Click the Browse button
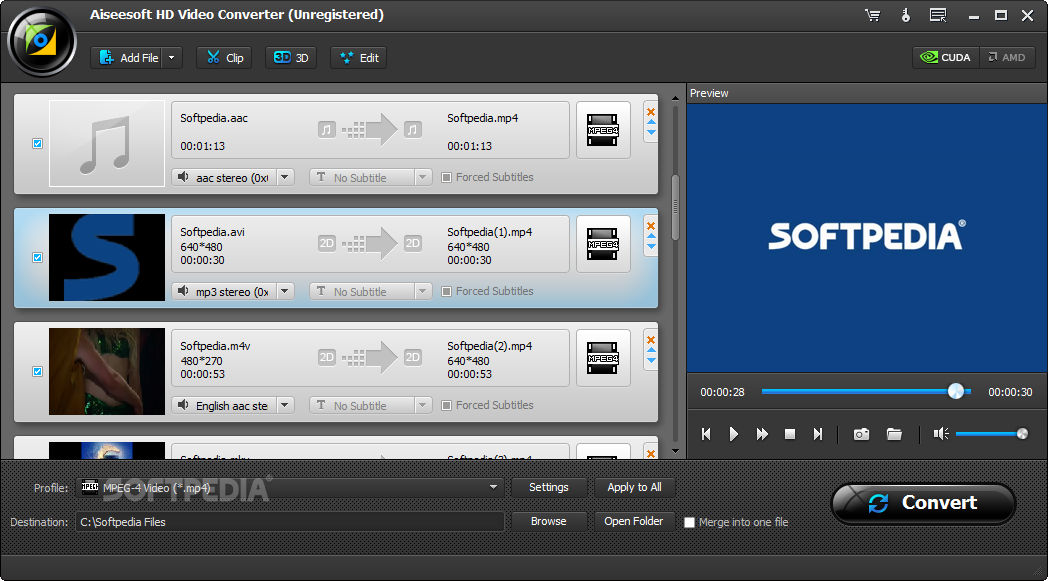The image size is (1048, 581). (549, 521)
